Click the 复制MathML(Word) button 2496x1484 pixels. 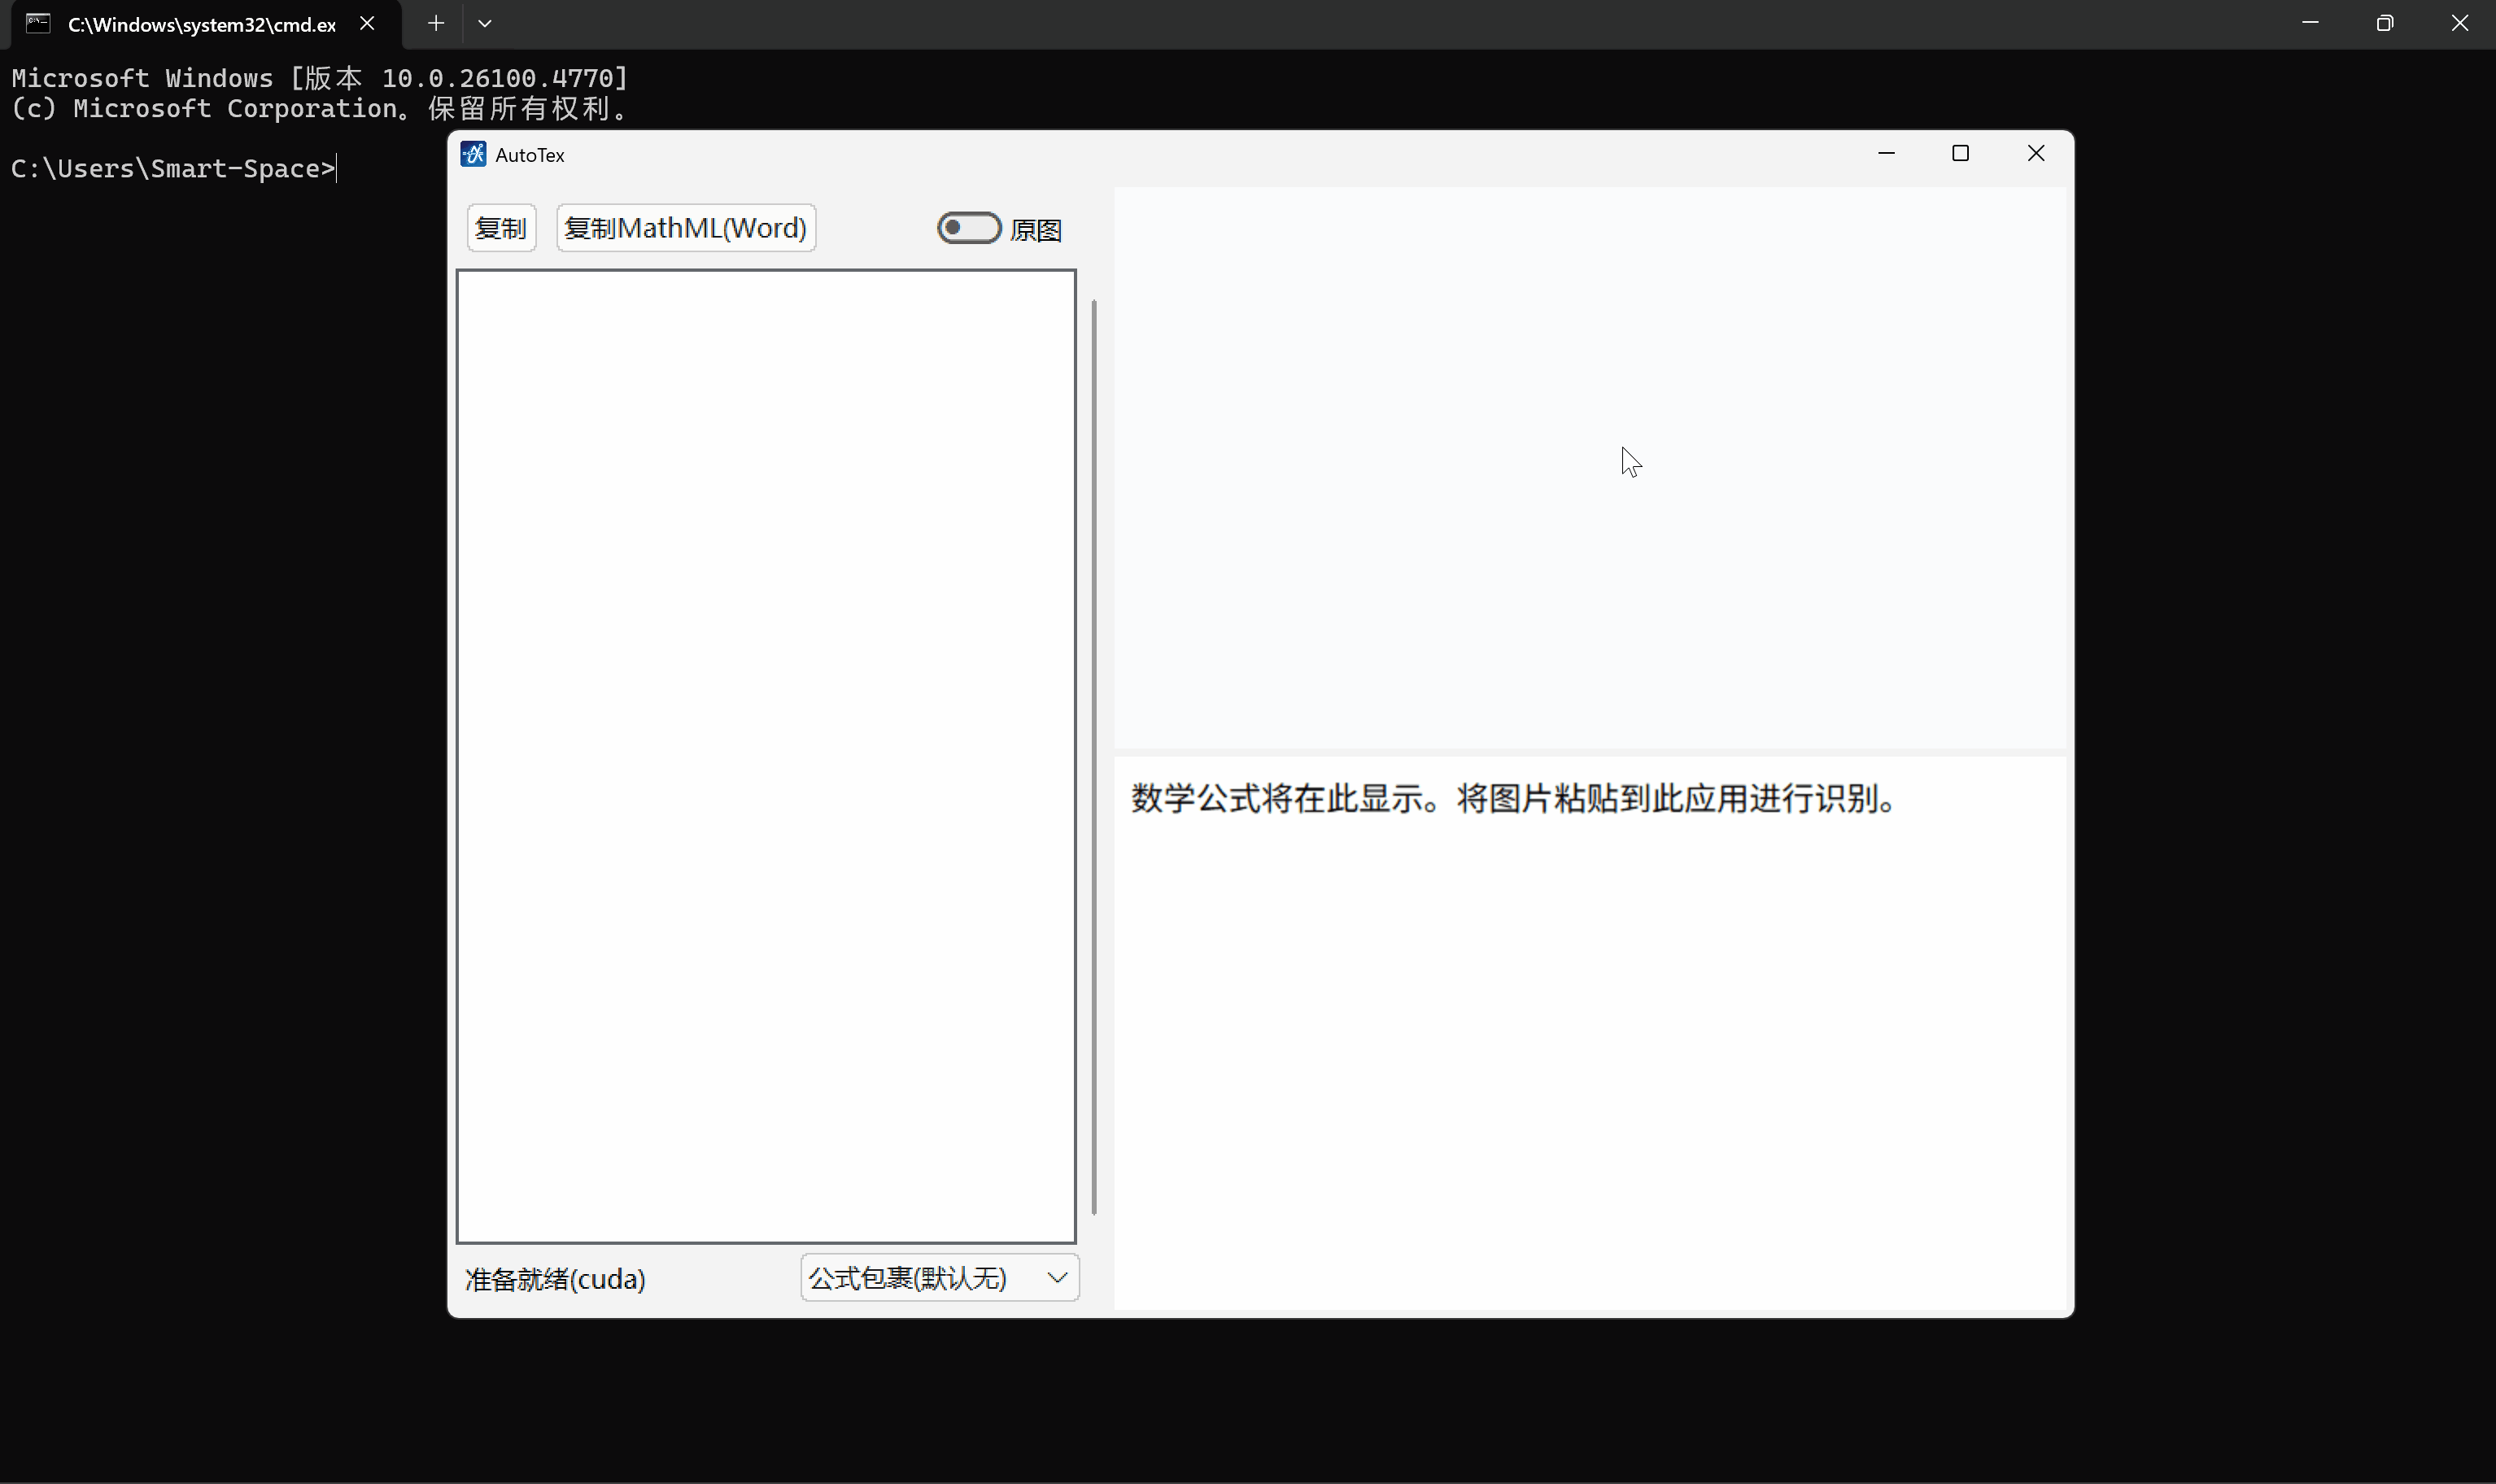coord(685,227)
